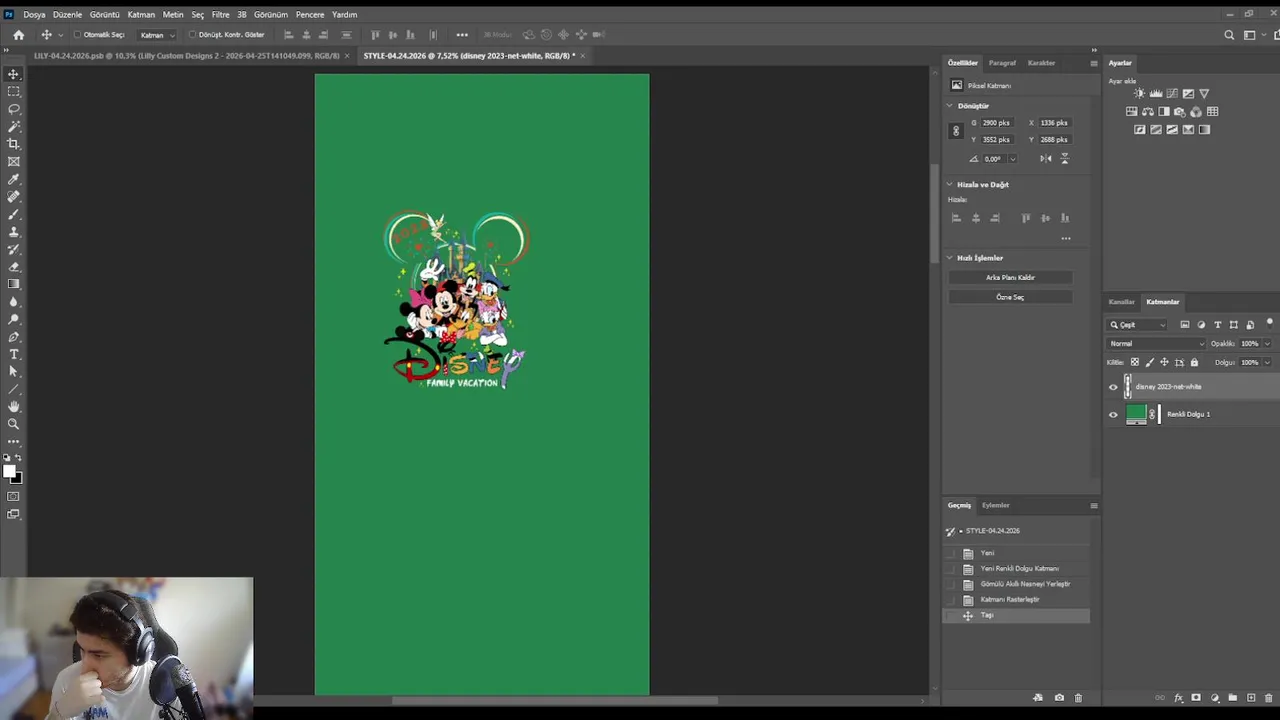Toggle lock transparent pixels in Kilitle row
The height and width of the screenshot is (720, 1280).
pyautogui.click(x=1134, y=362)
